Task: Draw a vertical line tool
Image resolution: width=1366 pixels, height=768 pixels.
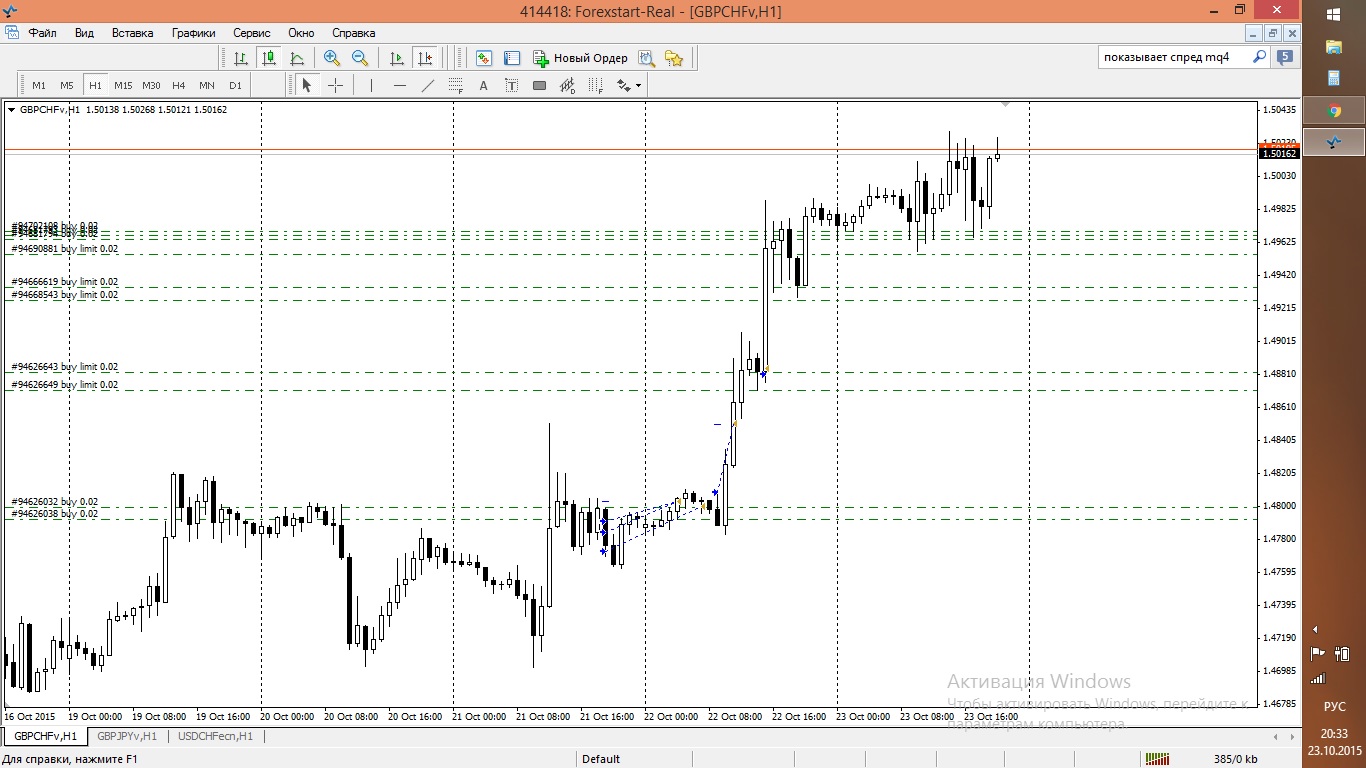Action: 371,86
